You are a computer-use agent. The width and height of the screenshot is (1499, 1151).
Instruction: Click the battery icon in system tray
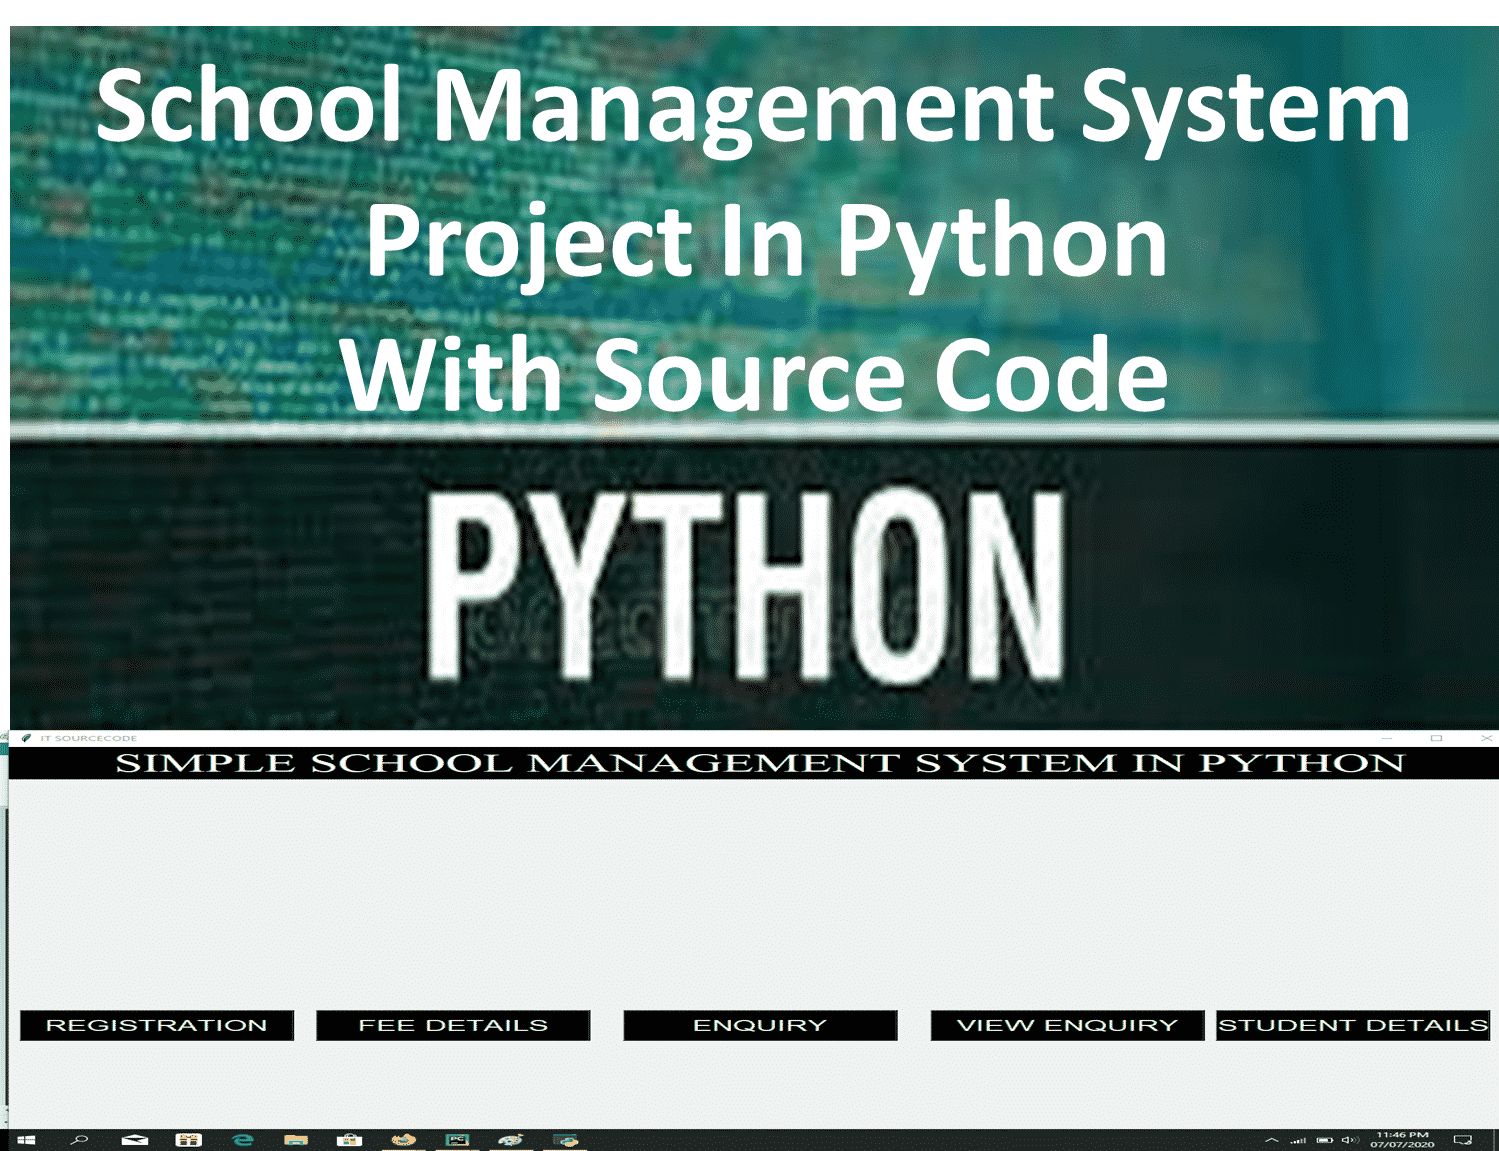pos(1325,1139)
